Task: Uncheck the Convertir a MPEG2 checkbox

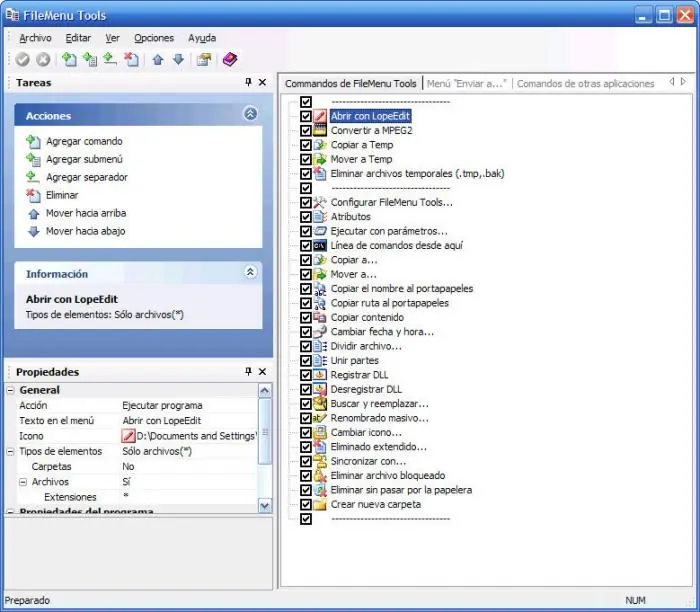Action: coord(306,130)
